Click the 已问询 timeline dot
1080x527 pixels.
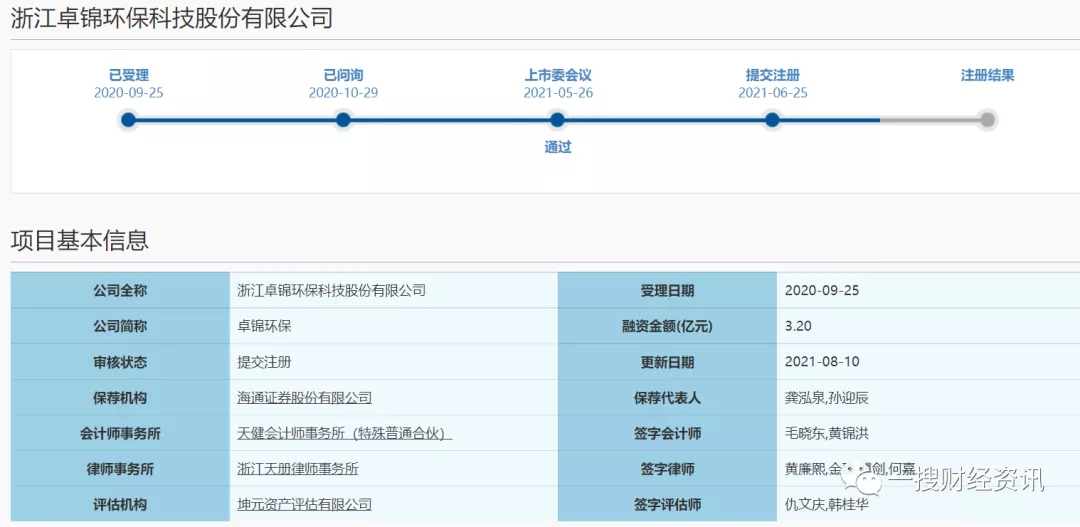pos(343,120)
